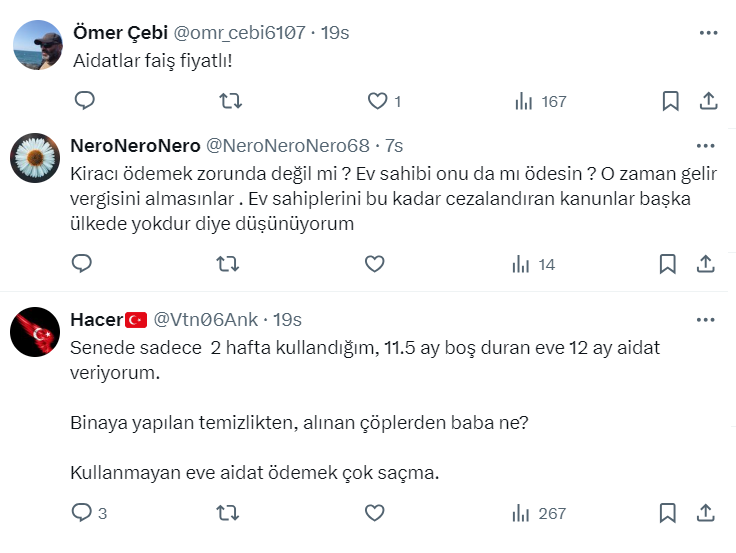Viewport: 736px width, 553px height.
Task: Like Ömer Çebi's tweet
Action: tap(376, 100)
